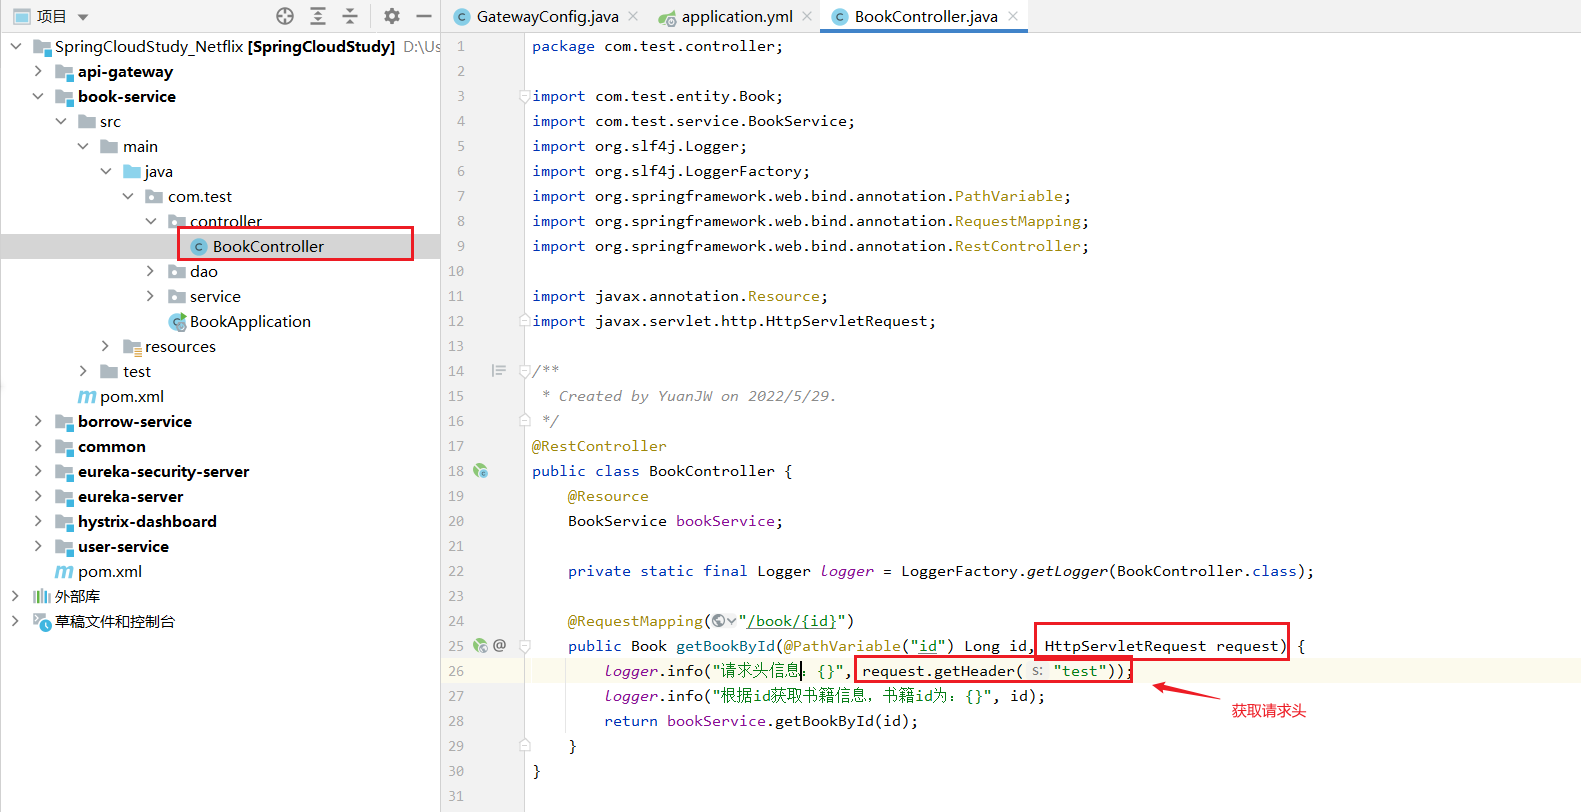
Task: Click the application.yml tab file icon
Action: [x=667, y=17]
